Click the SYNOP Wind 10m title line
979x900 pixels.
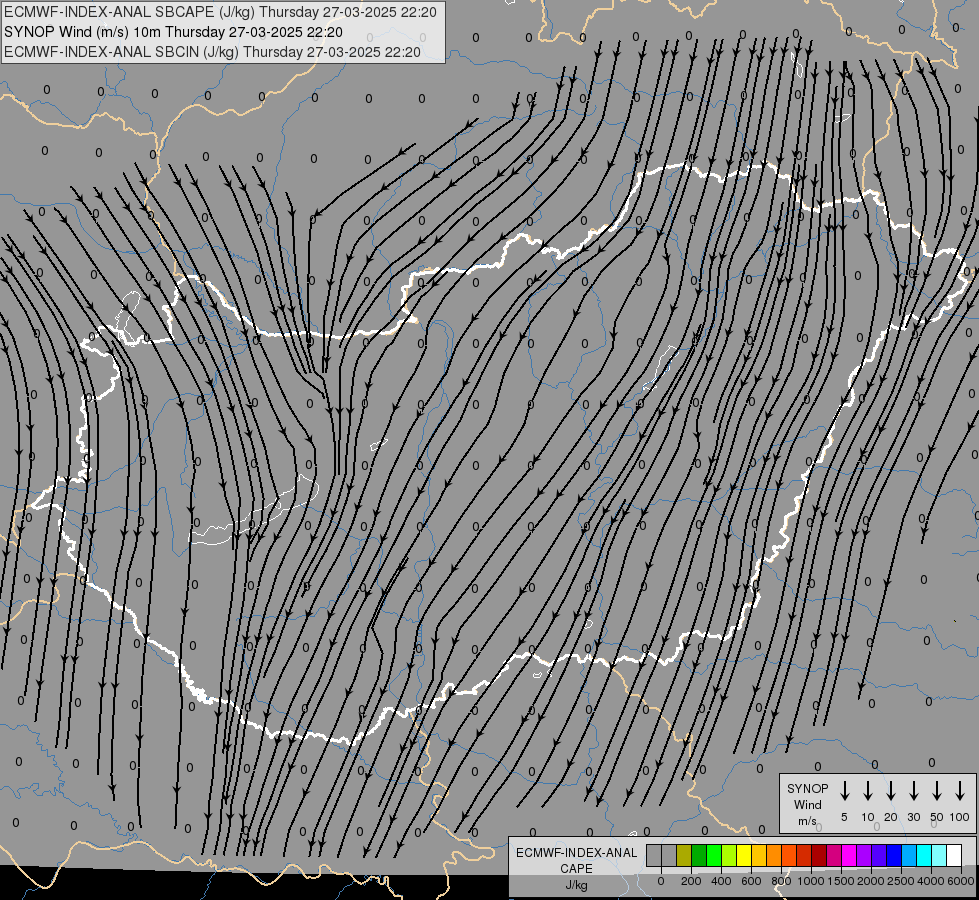click(173, 32)
